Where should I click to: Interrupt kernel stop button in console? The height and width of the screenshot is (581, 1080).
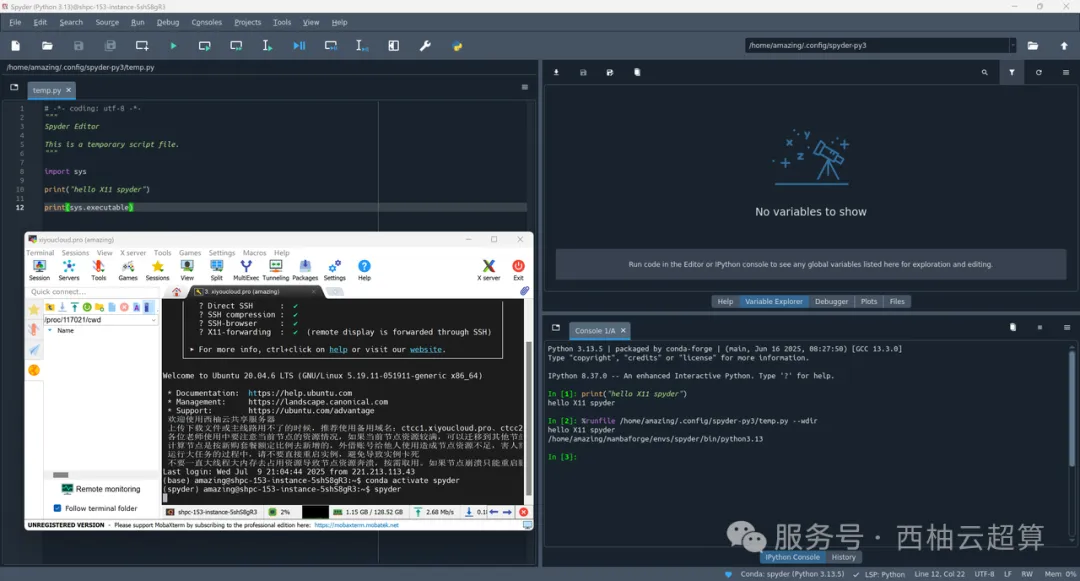(1039, 328)
